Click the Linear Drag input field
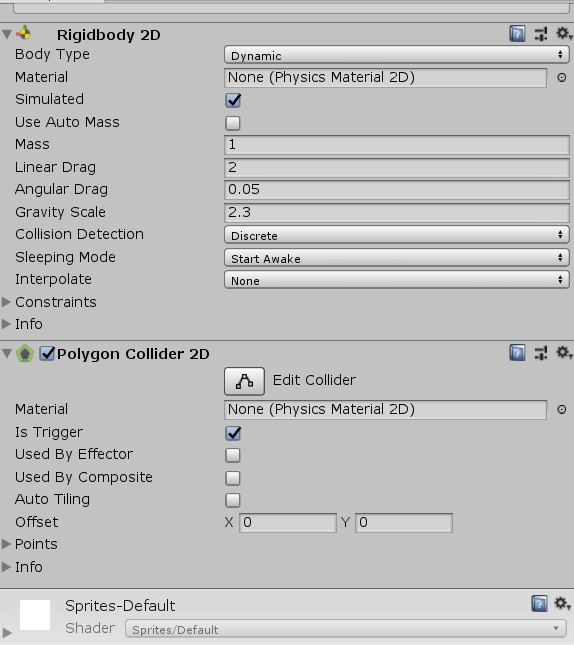574x645 pixels. (397, 168)
